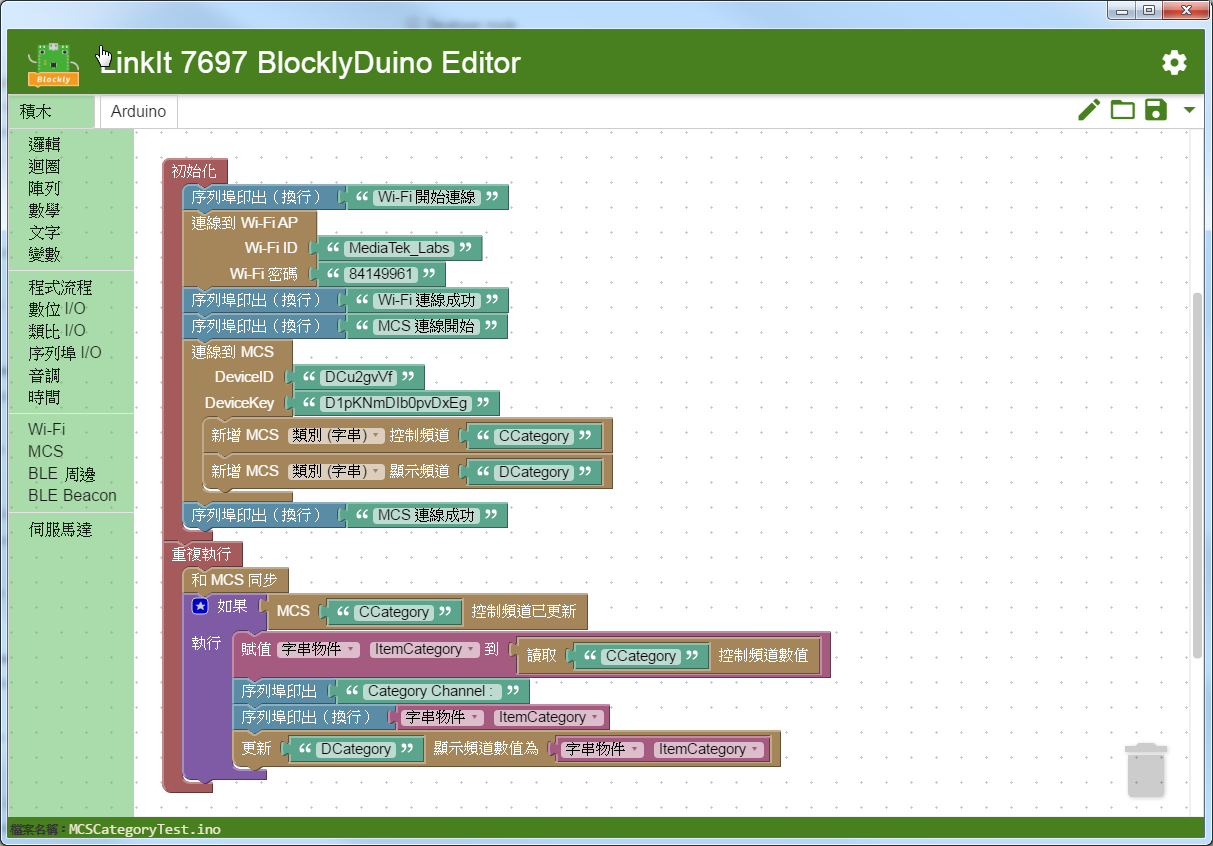Click the Blockly logo in the header
Image resolution: width=1213 pixels, height=846 pixels.
(x=52, y=62)
